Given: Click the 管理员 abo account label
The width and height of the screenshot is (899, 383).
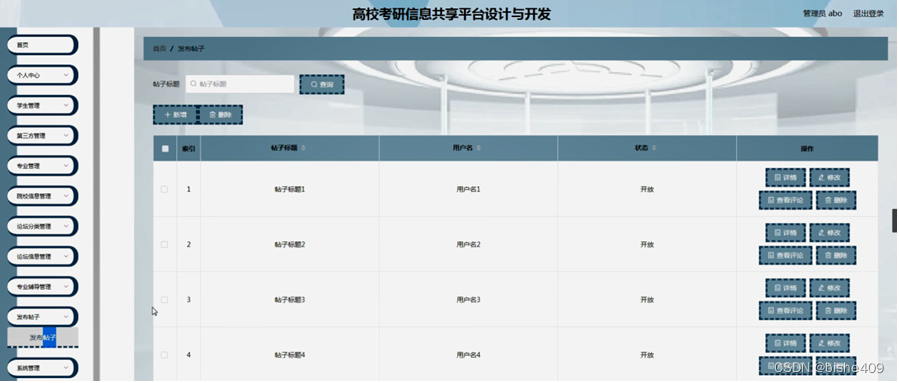Looking at the screenshot, I should click(822, 14).
